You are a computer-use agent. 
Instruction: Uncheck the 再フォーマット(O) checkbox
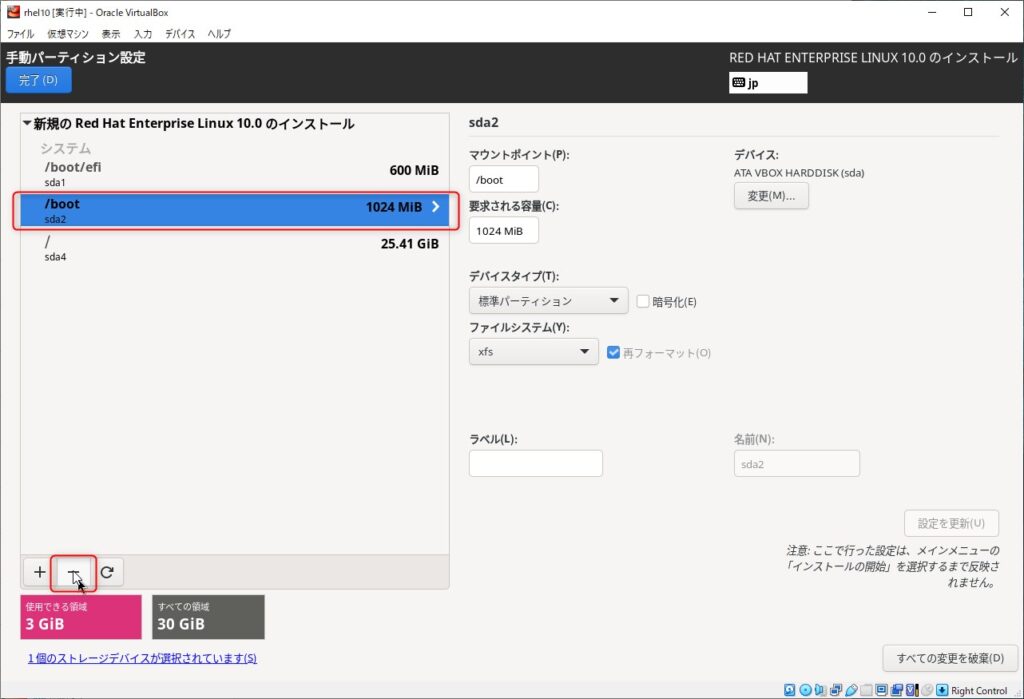(614, 352)
